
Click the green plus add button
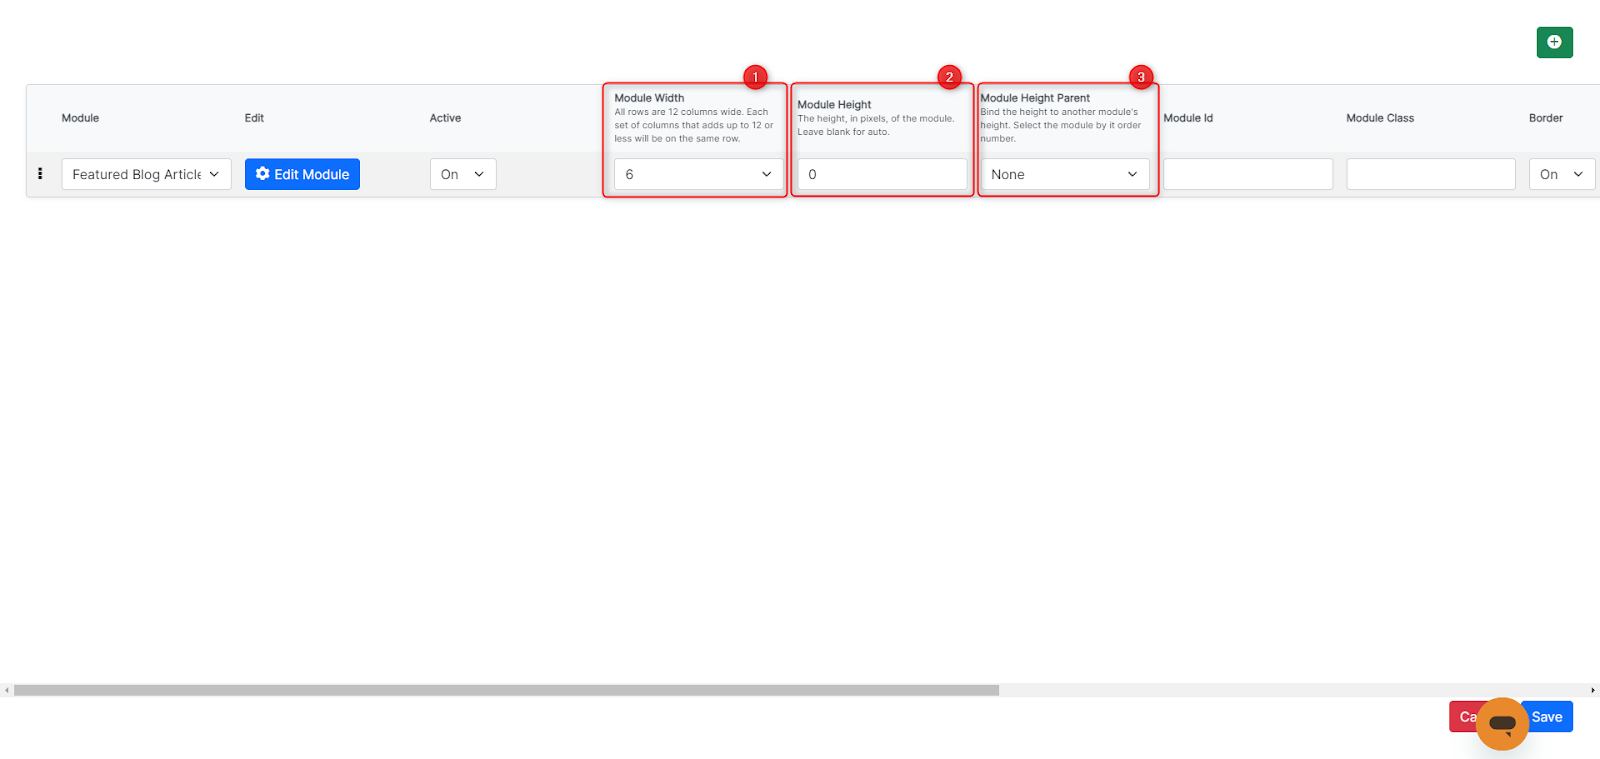(1554, 42)
